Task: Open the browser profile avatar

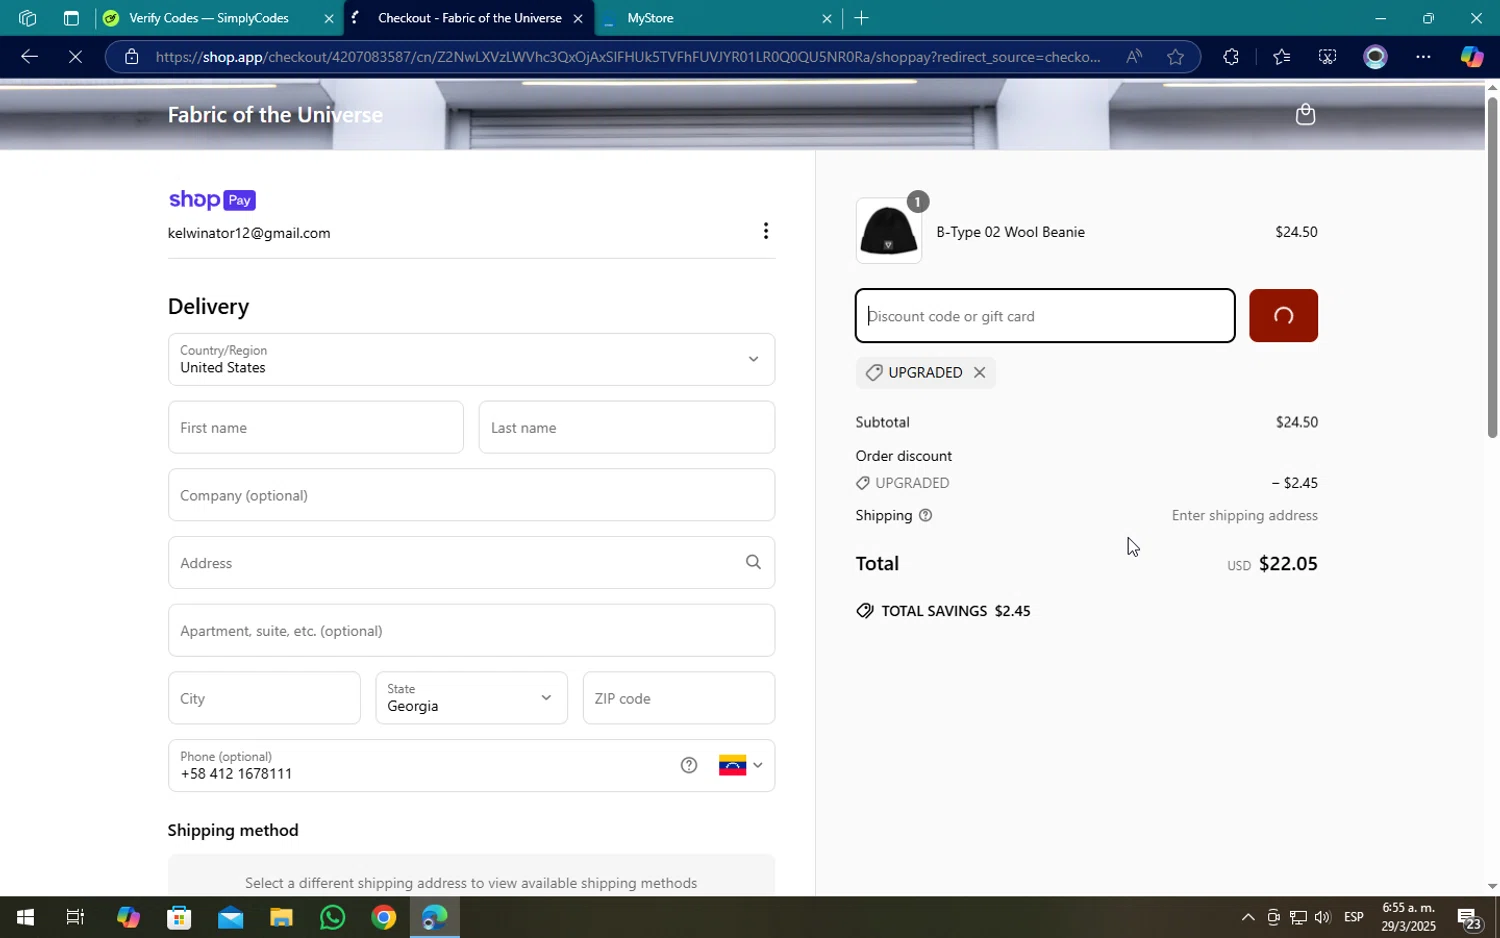Action: pyautogui.click(x=1376, y=57)
